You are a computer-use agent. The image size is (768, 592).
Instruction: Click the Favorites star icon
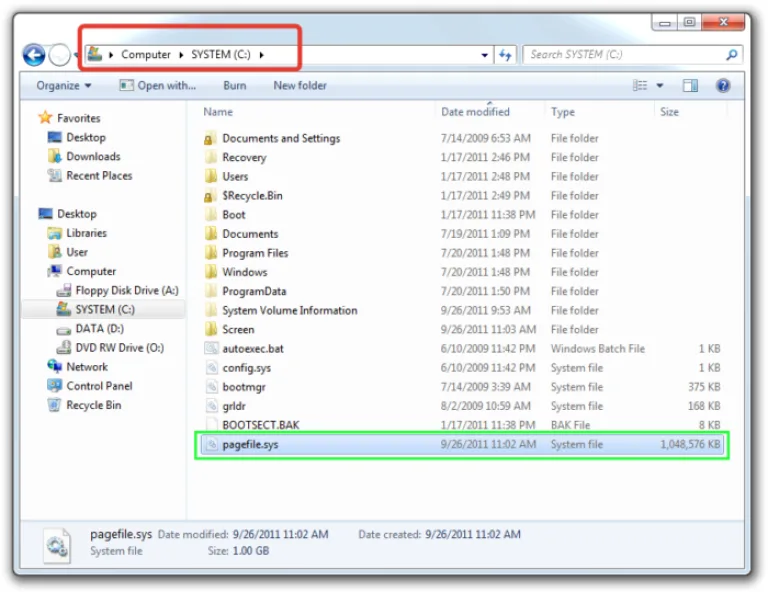[x=45, y=118]
